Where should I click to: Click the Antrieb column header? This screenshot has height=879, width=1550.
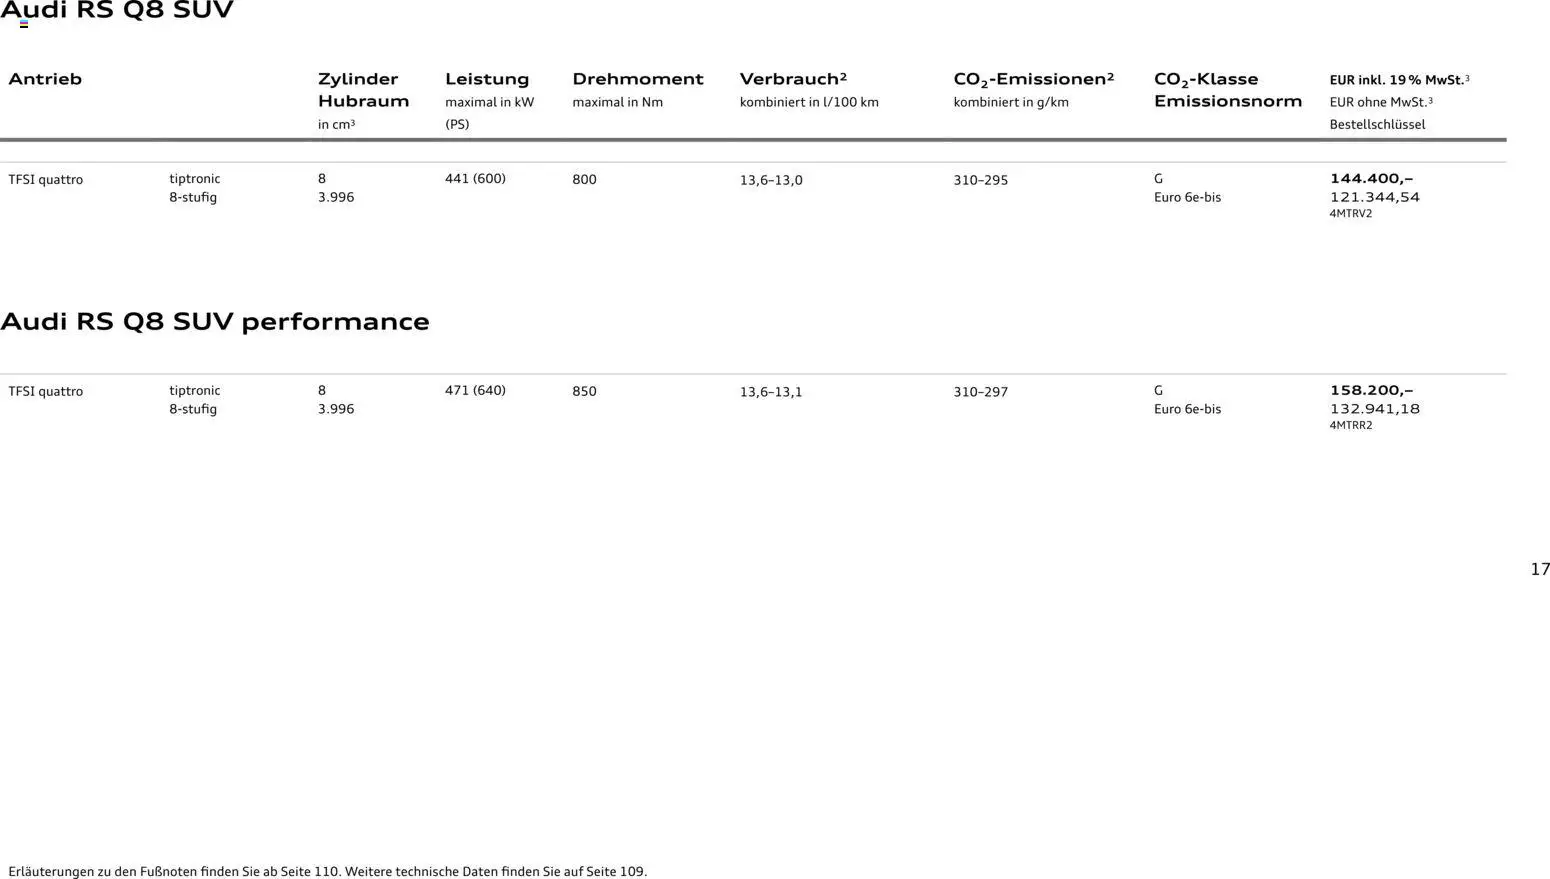45,79
